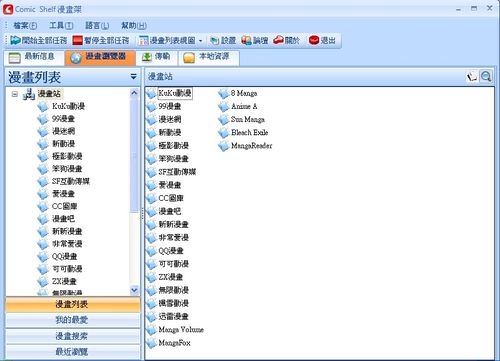Screen dimensions: 500x361
Task: Switch to the transfer tab
Action: click(157, 57)
